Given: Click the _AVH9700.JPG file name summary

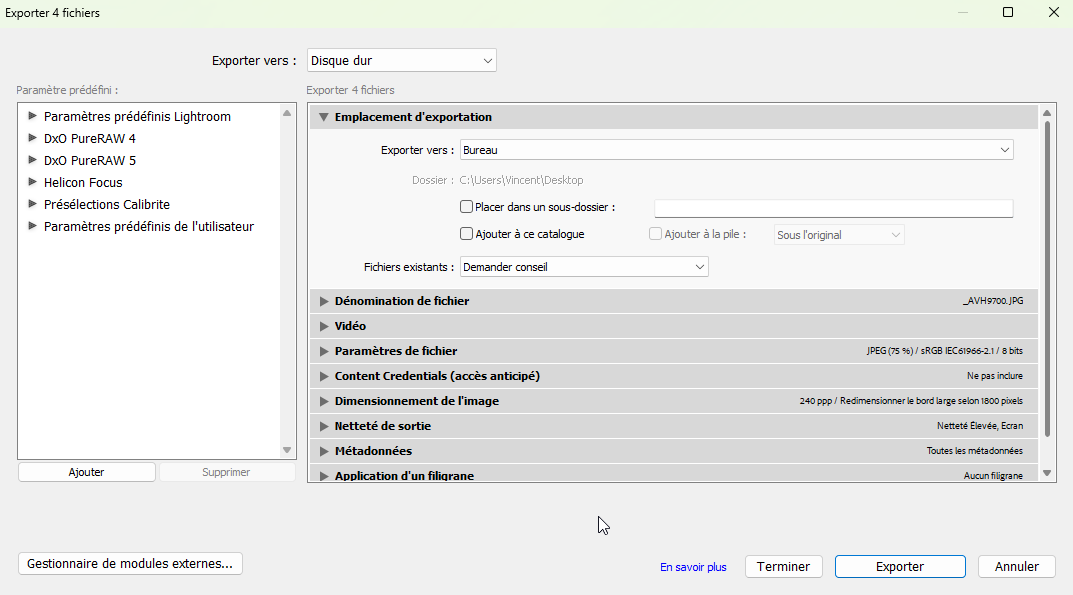Looking at the screenshot, I should pos(993,301).
